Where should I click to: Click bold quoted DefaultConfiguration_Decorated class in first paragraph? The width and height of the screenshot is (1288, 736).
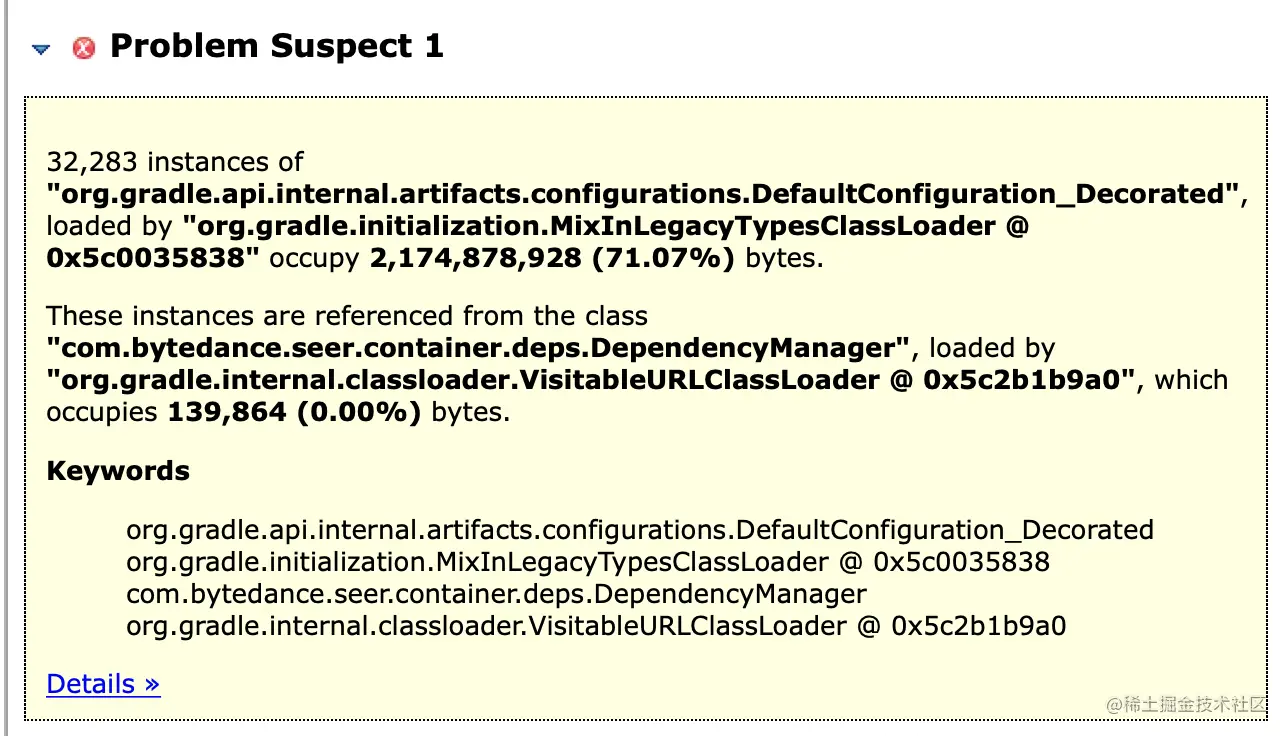click(x=644, y=194)
